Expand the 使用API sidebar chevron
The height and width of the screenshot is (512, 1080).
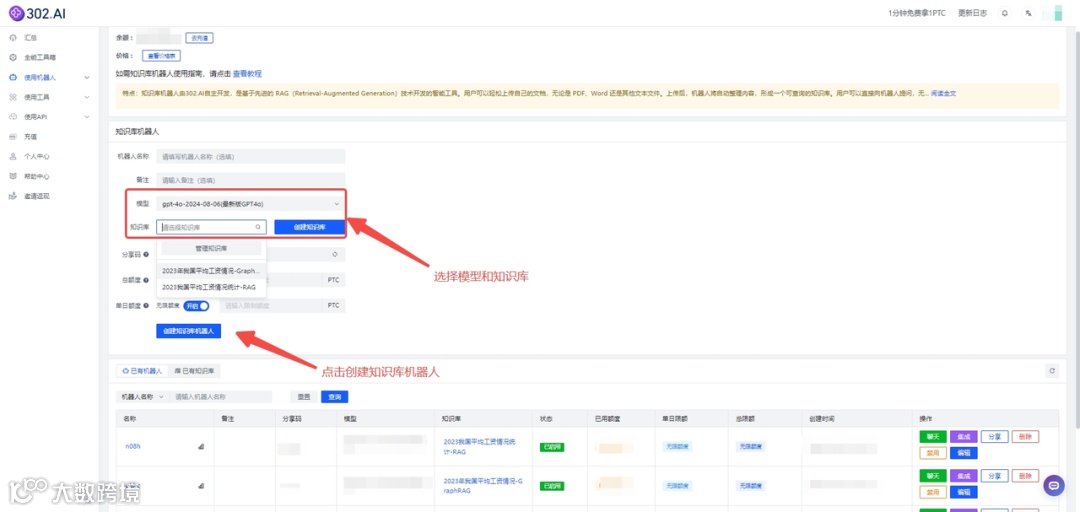pos(87,117)
